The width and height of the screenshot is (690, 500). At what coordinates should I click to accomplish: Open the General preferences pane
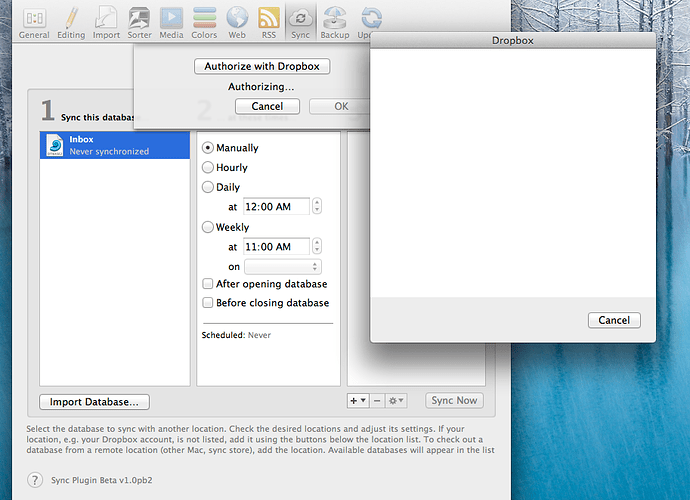[x=34, y=23]
